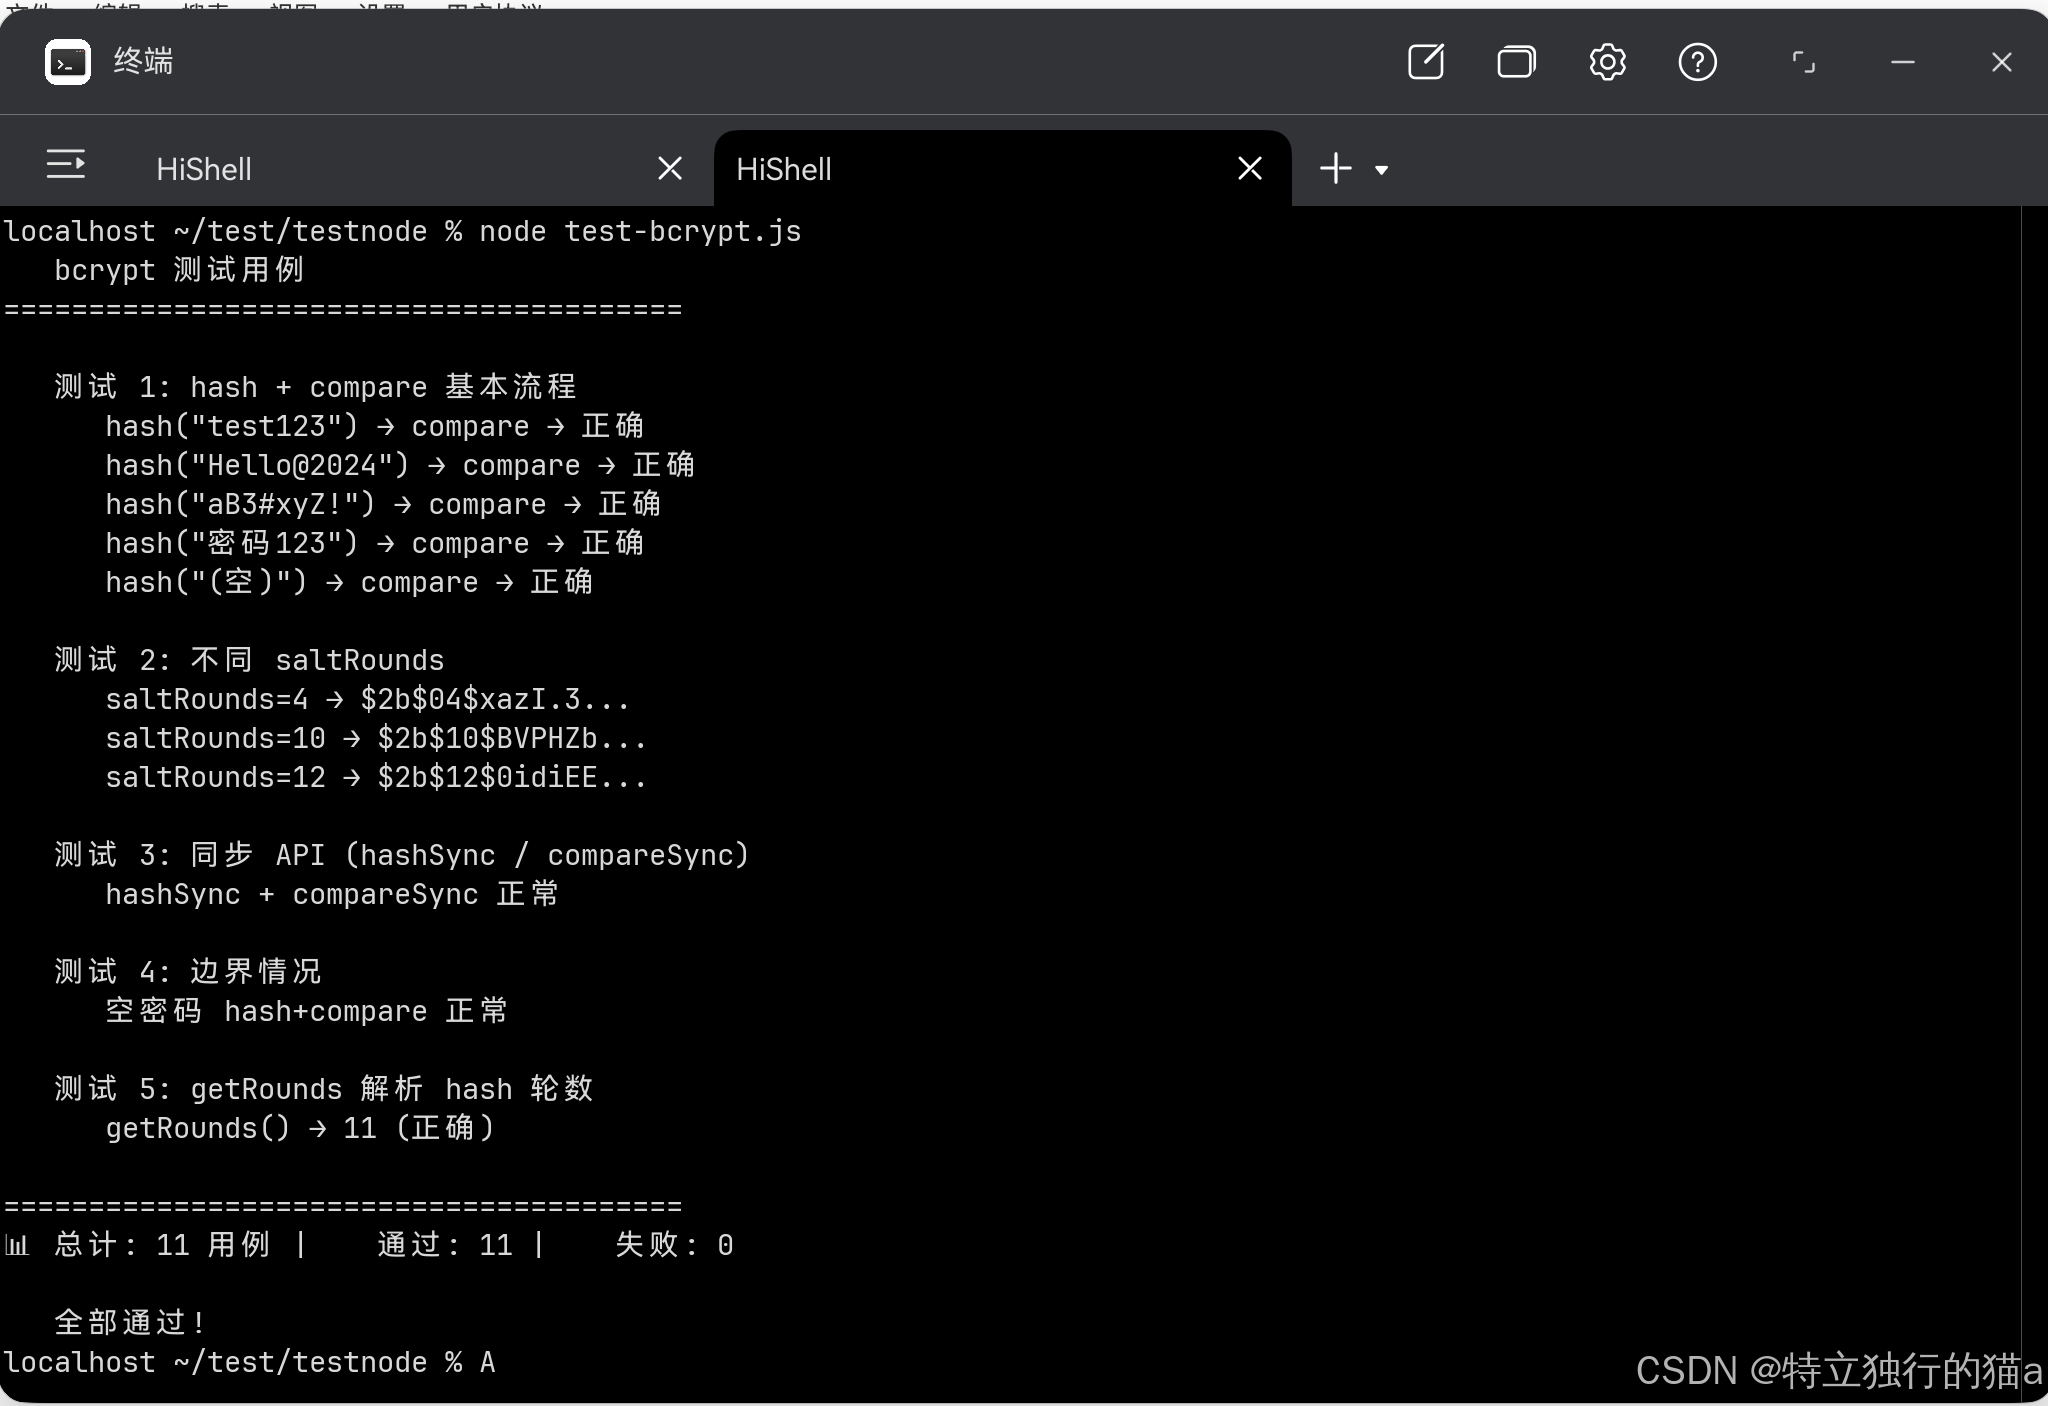Click the terminal app icon in title bar
Image resolution: width=2048 pixels, height=1406 pixels.
[68, 62]
